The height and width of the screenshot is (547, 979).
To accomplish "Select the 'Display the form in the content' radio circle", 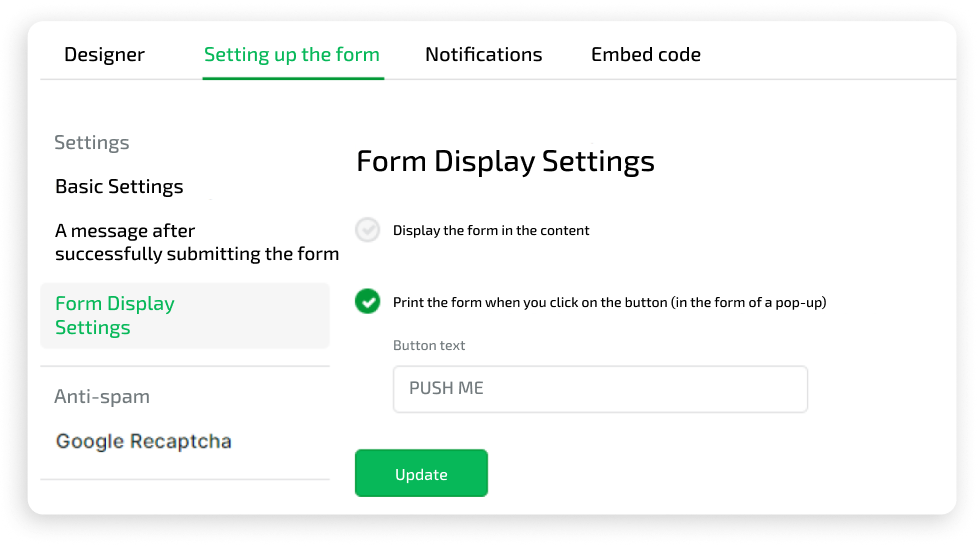I will click(x=368, y=230).
